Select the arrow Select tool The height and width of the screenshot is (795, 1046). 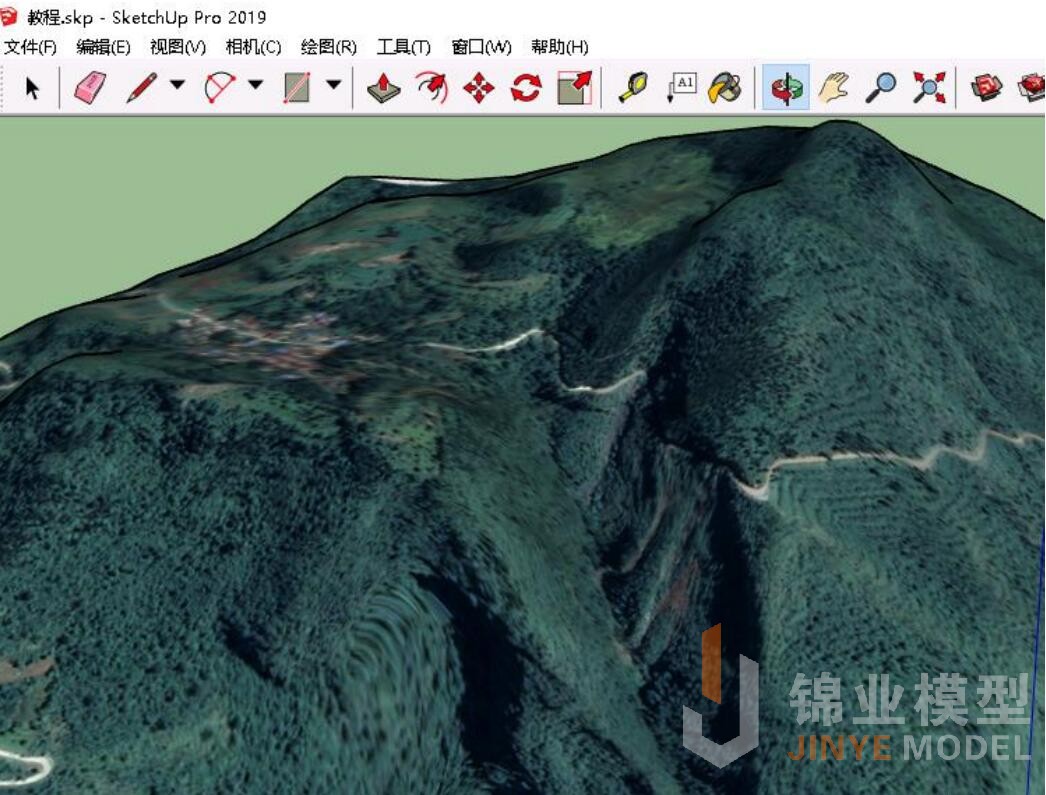(31, 87)
